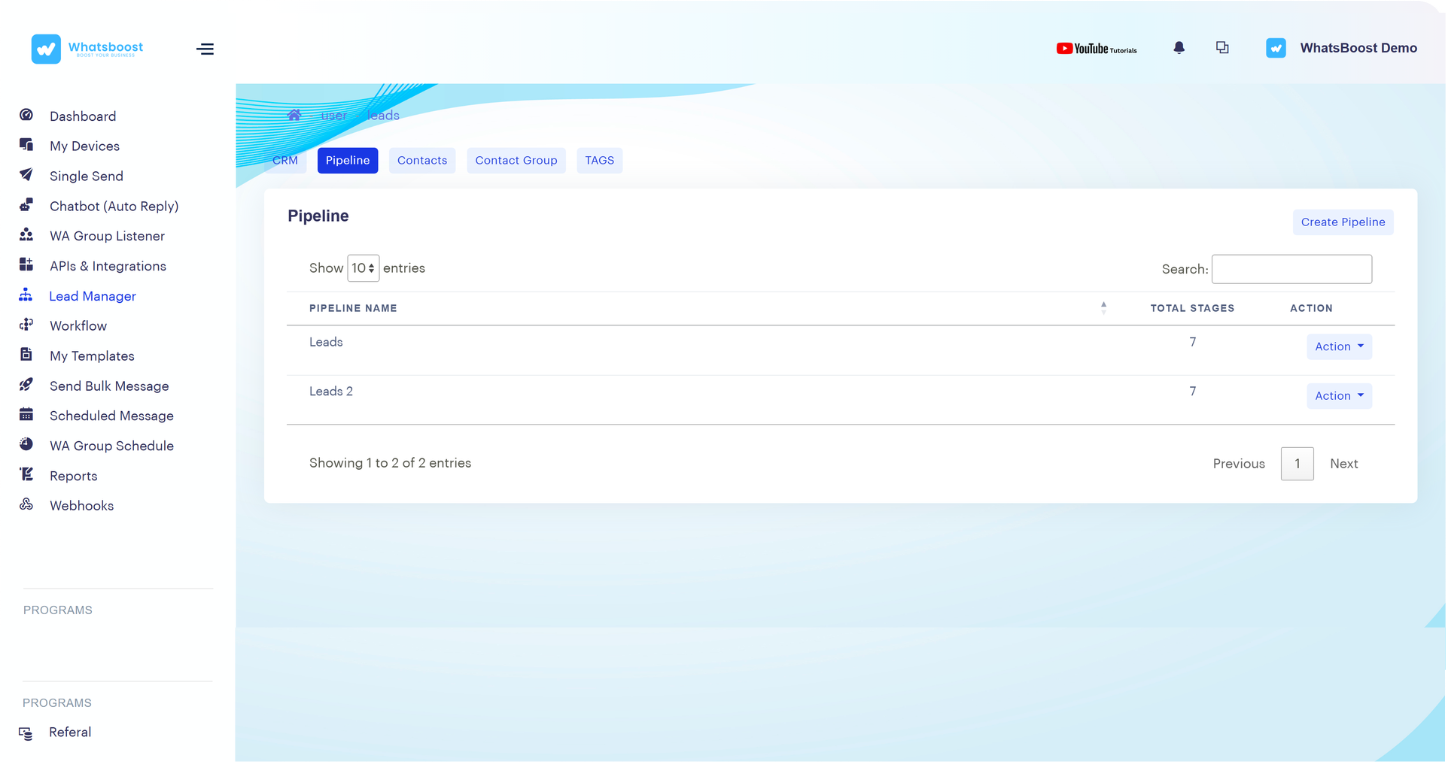Screen dimensions: 1446x762
Task: Sort by Pipeline Name column arrows
Action: pos(1103,308)
